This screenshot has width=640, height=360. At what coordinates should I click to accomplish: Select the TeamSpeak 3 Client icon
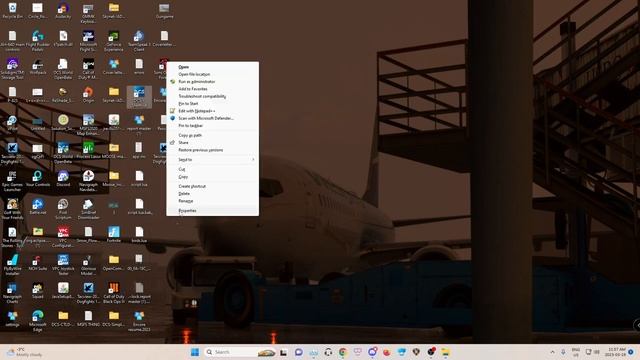(139, 41)
